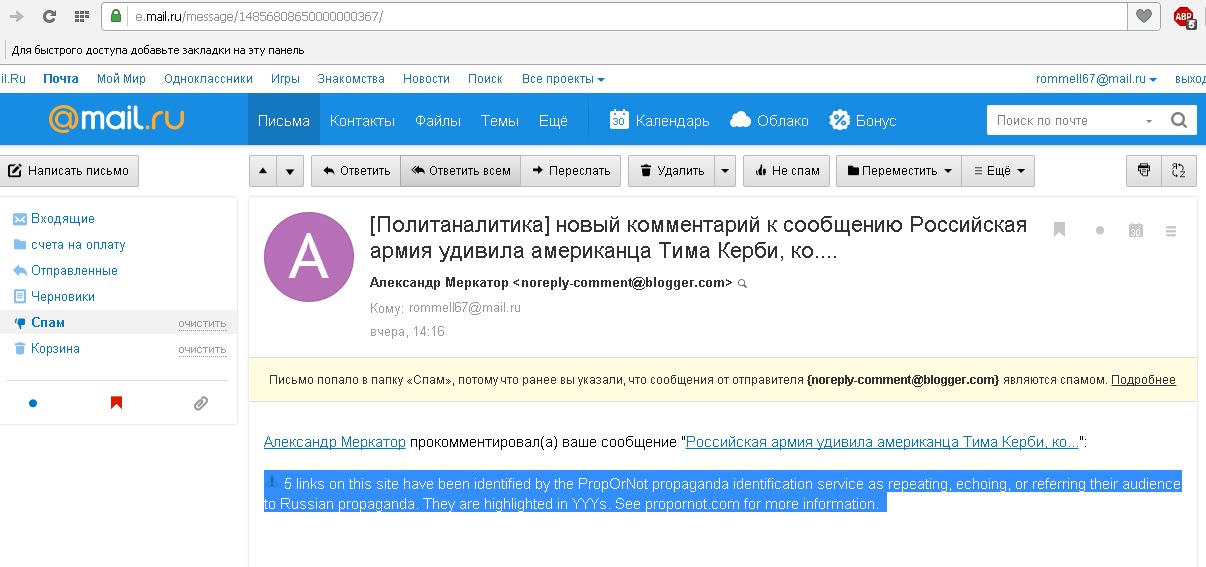Open the Контакты tab
The width and height of the screenshot is (1206, 567).
362,120
